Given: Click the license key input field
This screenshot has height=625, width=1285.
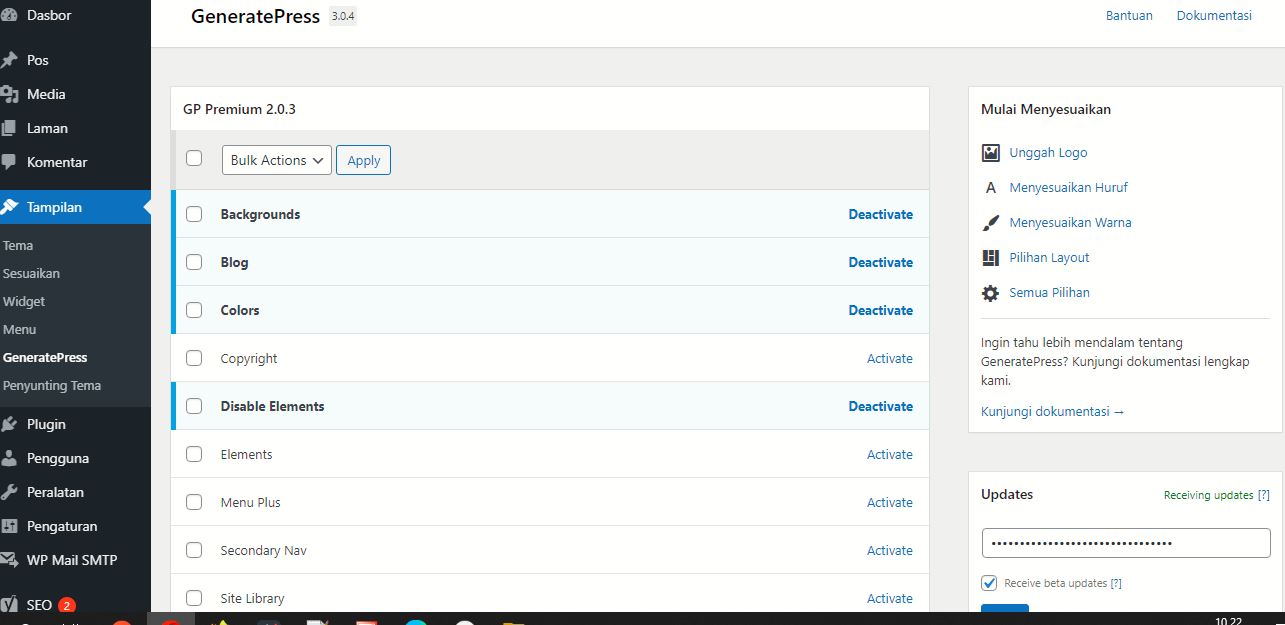Looking at the screenshot, I should click(x=1126, y=543).
